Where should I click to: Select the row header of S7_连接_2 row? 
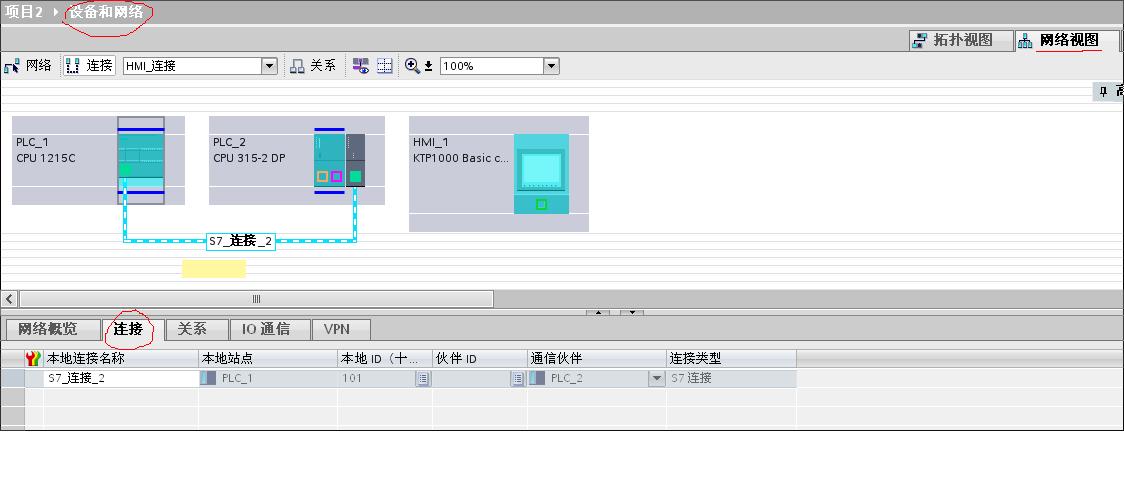point(12,378)
